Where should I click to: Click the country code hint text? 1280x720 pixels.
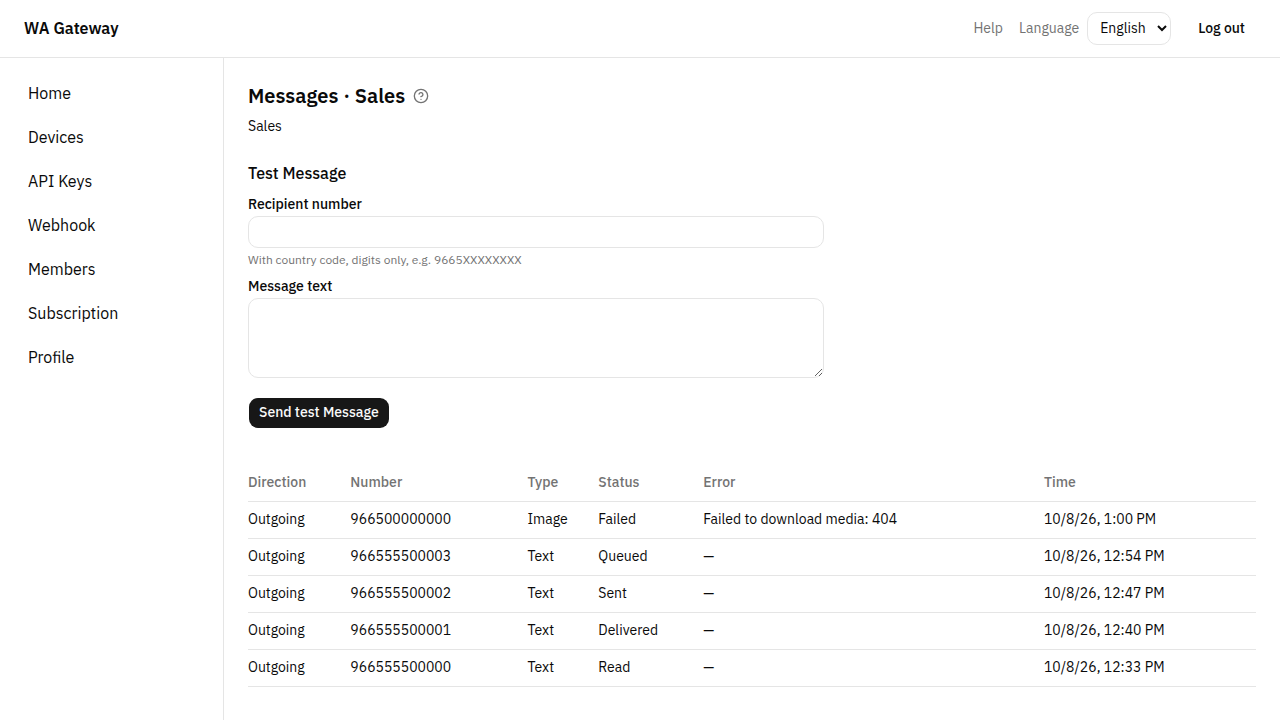click(x=385, y=260)
